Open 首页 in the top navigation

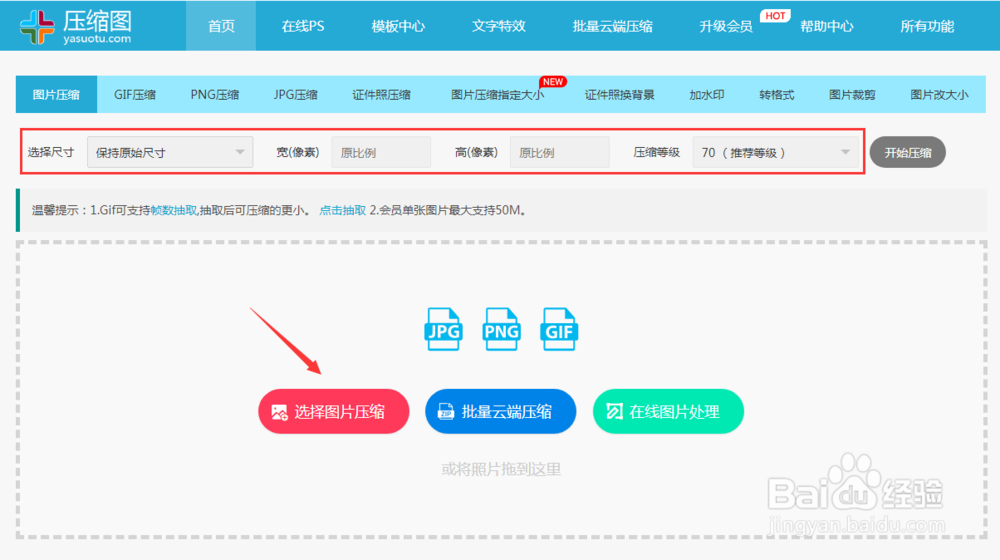click(x=221, y=26)
